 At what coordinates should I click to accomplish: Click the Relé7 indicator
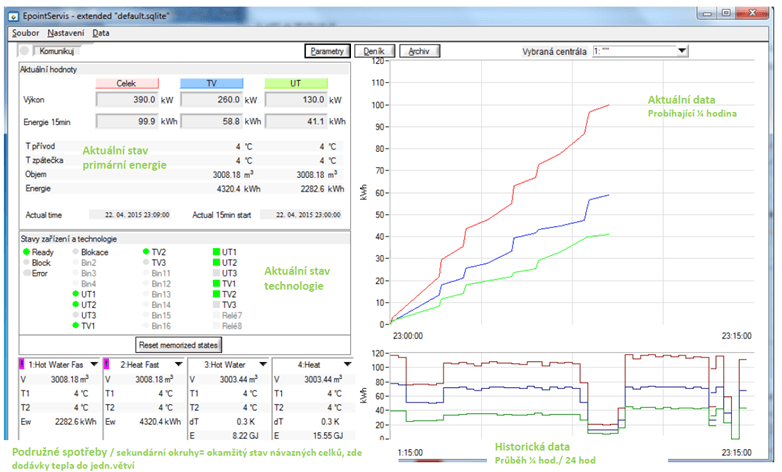click(216, 315)
